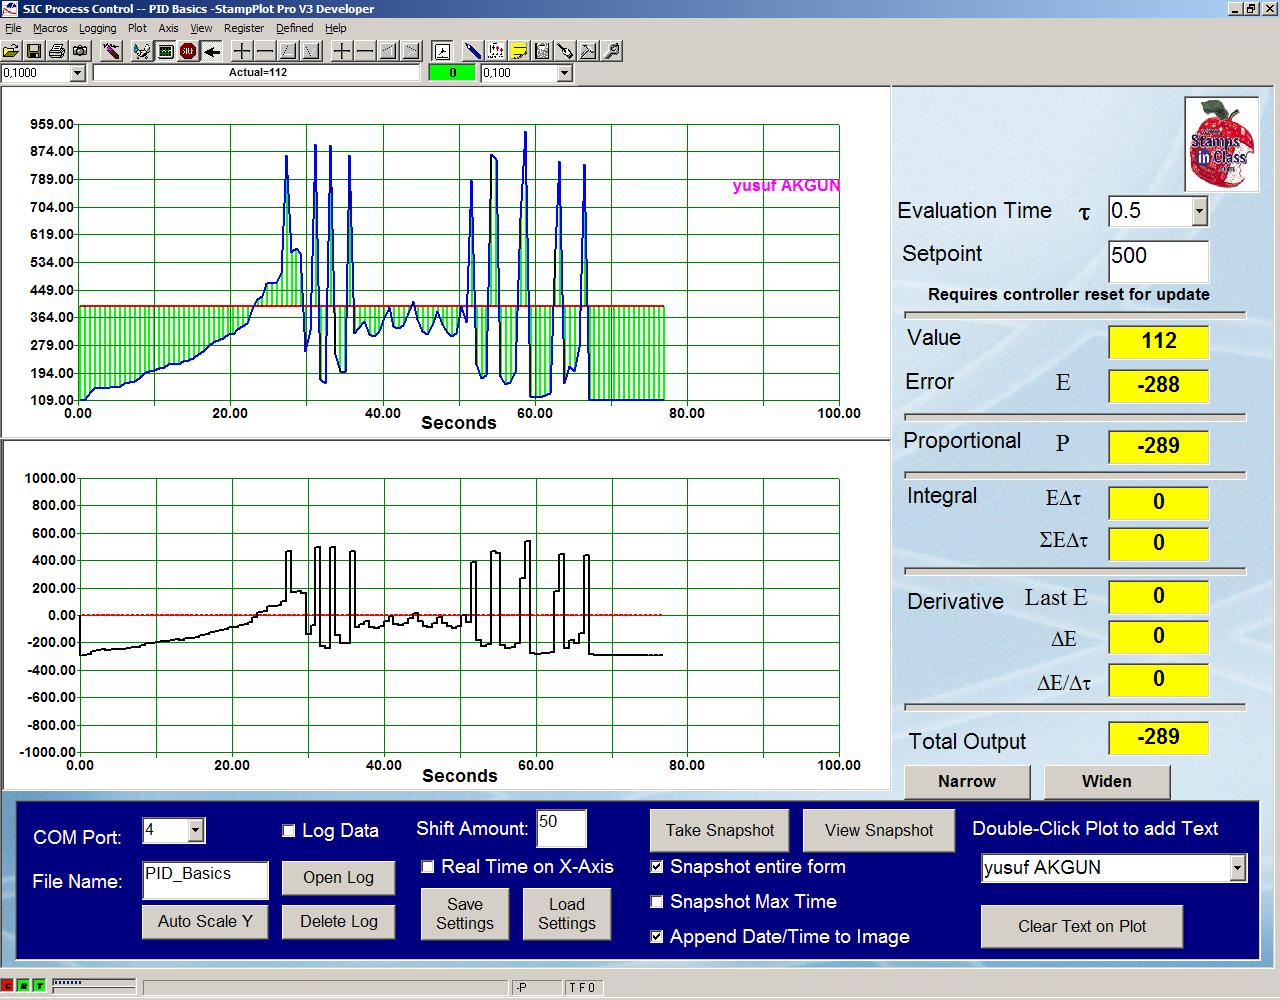1280x1000 pixels.
Task: Click the File Name PID_Basics field
Action: click(205, 880)
